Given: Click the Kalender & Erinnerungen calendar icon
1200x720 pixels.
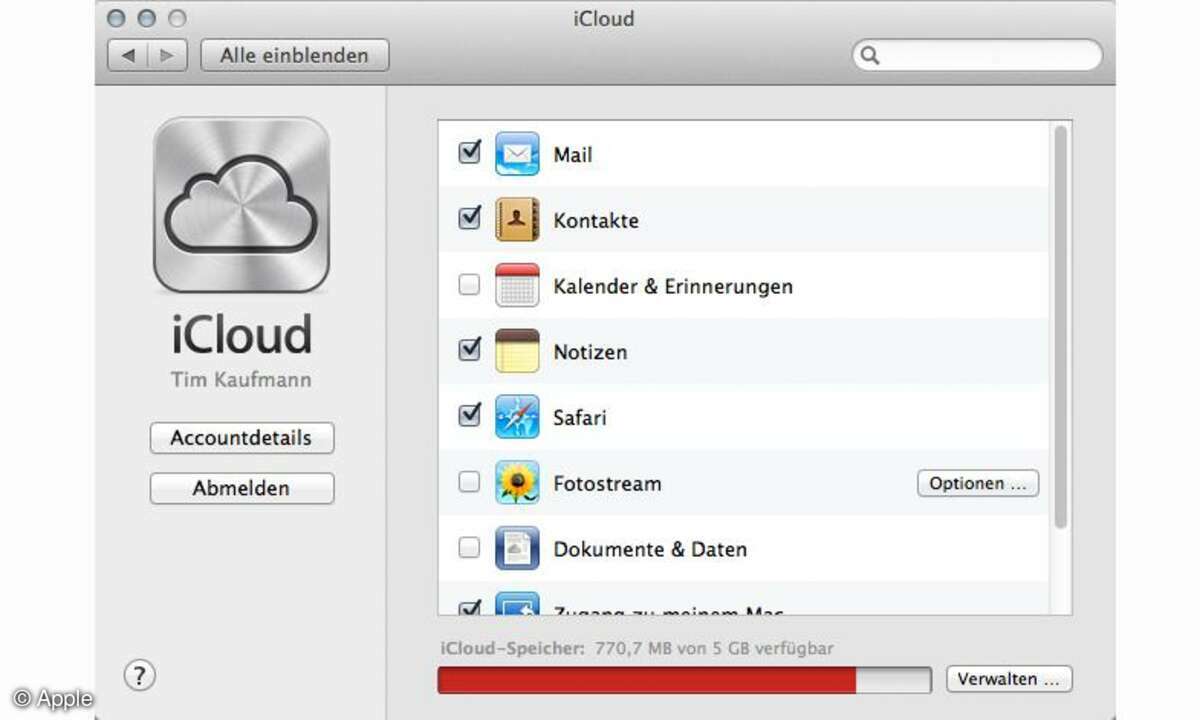Looking at the screenshot, I should (517, 286).
